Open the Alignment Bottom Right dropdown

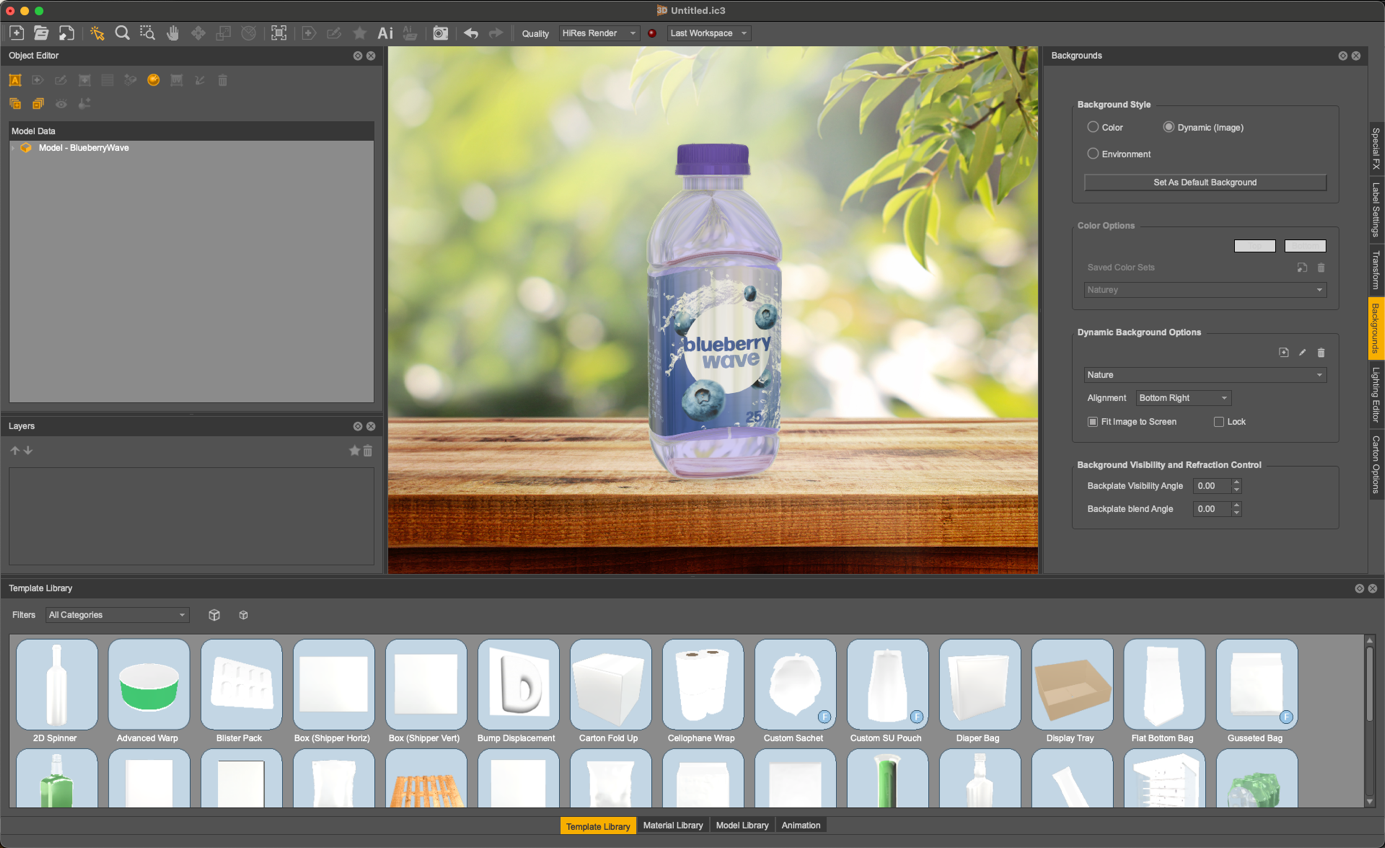(1182, 398)
